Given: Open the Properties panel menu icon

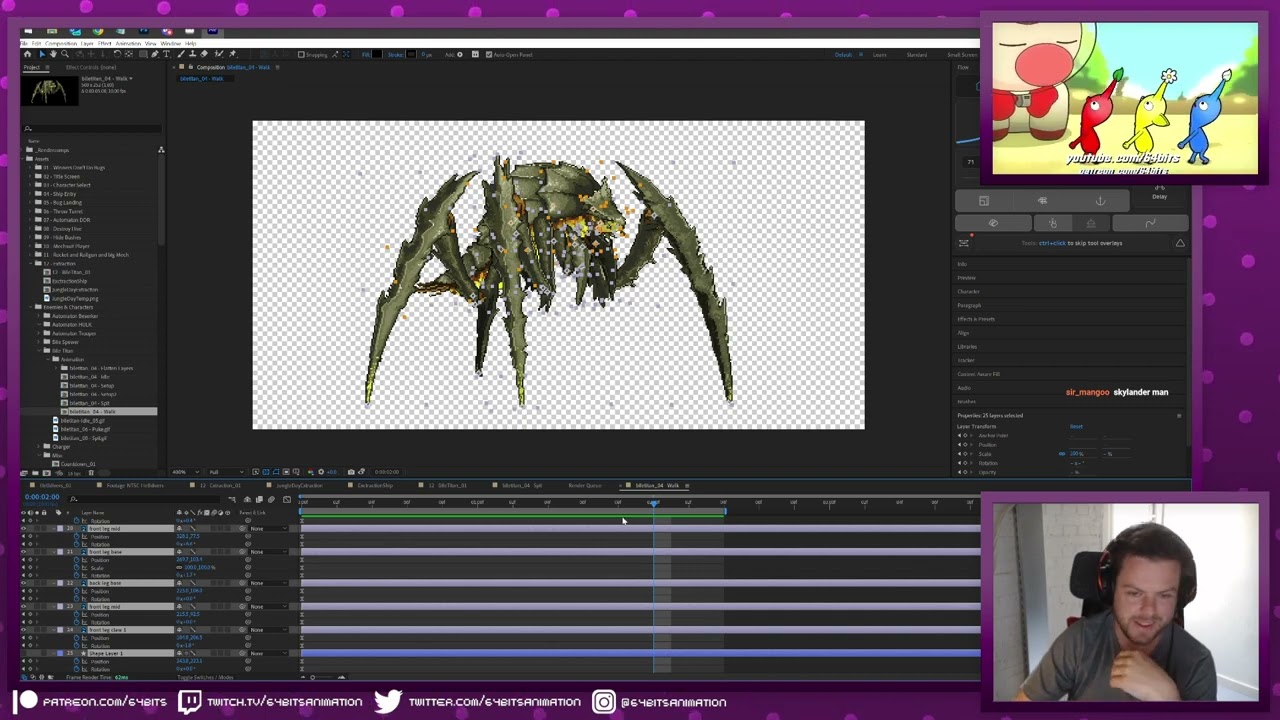Looking at the screenshot, I should coord(1179,415).
